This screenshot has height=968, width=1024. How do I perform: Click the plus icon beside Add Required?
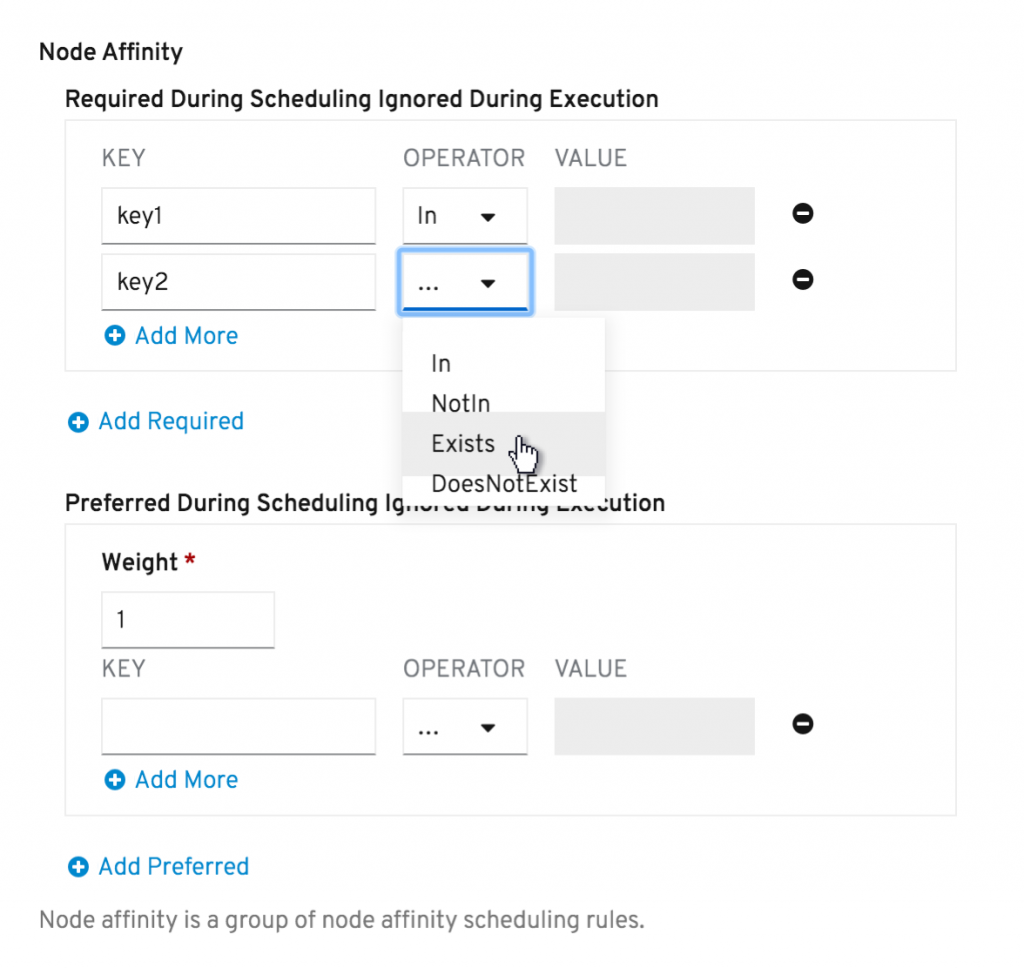point(78,422)
